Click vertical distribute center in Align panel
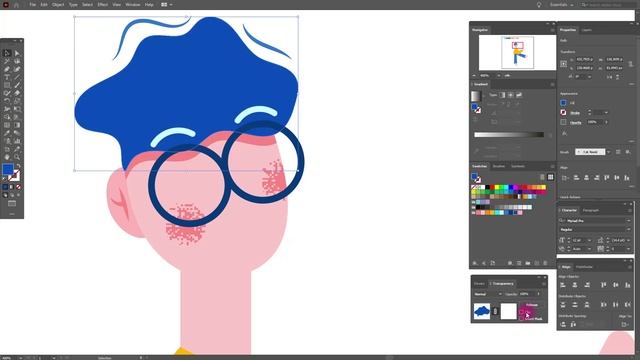The height and width of the screenshot is (360, 640). pyautogui.click(x=575, y=305)
